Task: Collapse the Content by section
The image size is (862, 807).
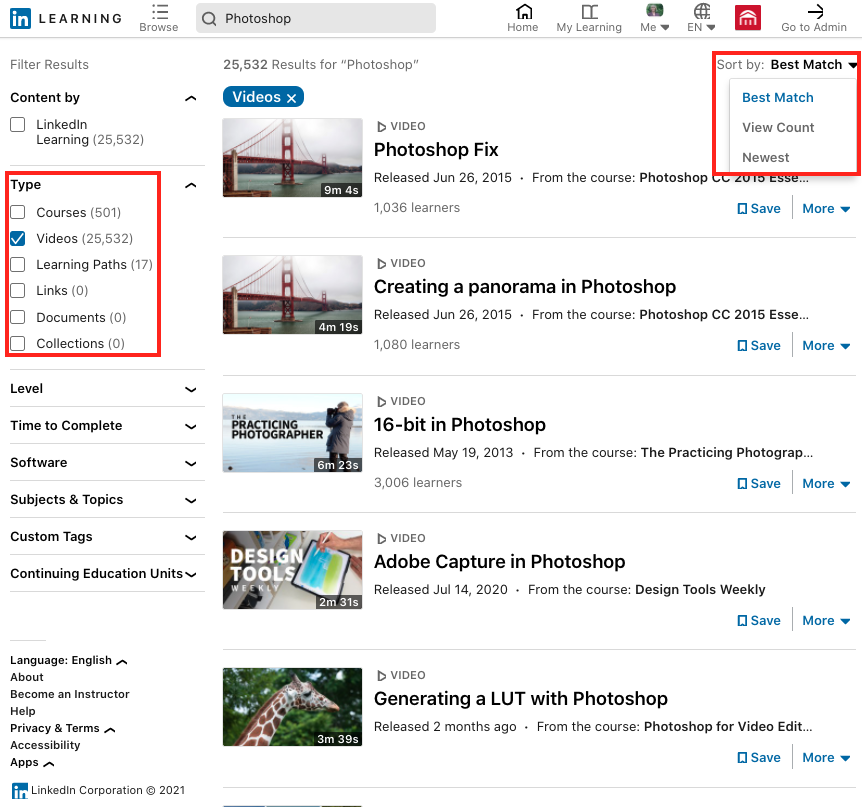Action: (x=191, y=98)
